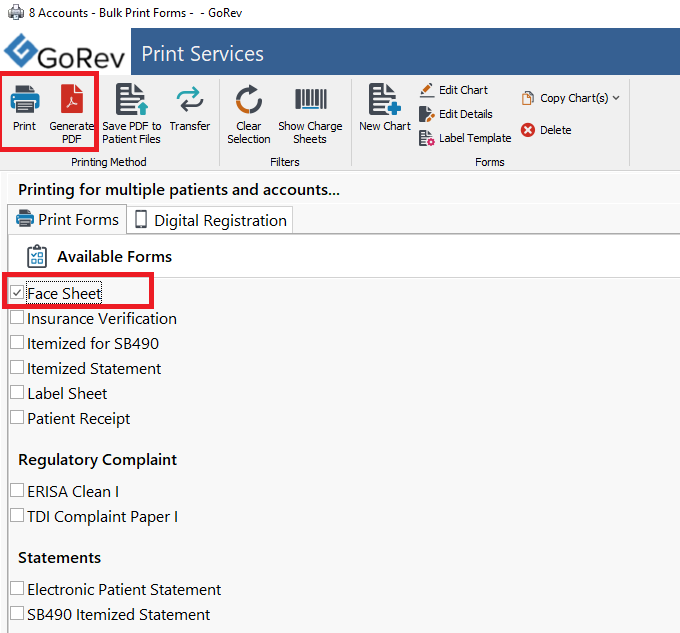Click the Edit Details label
Image resolution: width=680 pixels, height=633 pixels.
coord(466,114)
